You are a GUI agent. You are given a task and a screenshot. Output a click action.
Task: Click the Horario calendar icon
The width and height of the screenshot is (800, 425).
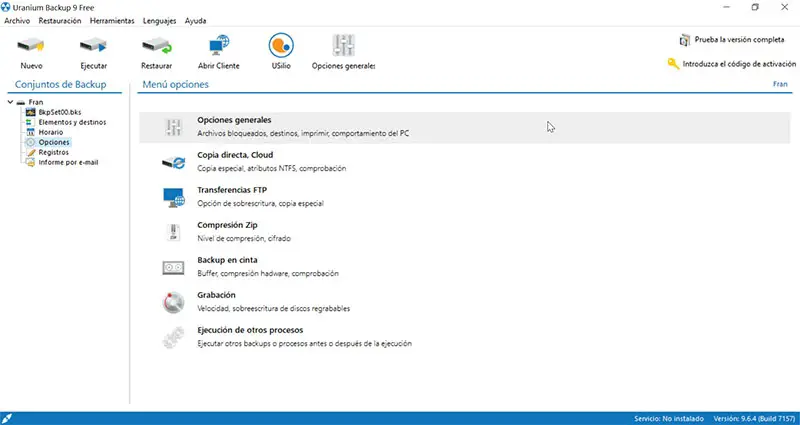pos(30,132)
